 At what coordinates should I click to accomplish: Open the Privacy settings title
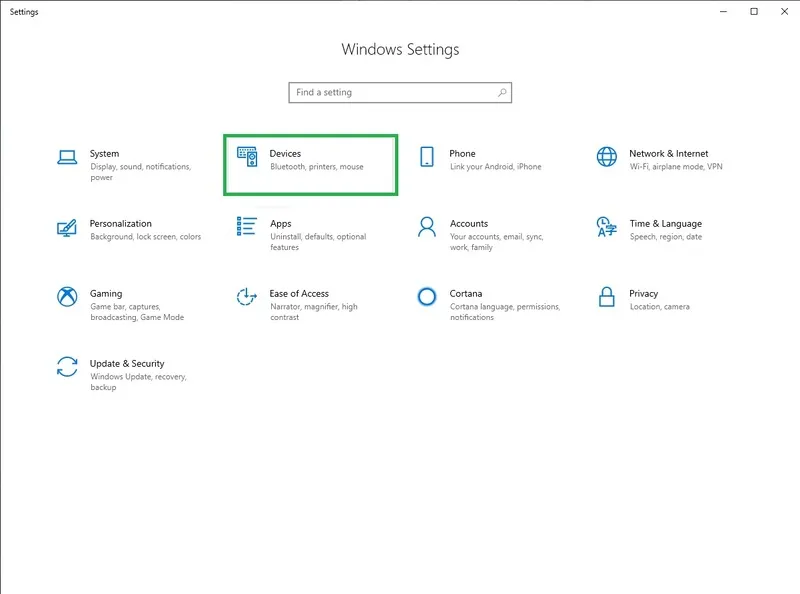coord(643,293)
